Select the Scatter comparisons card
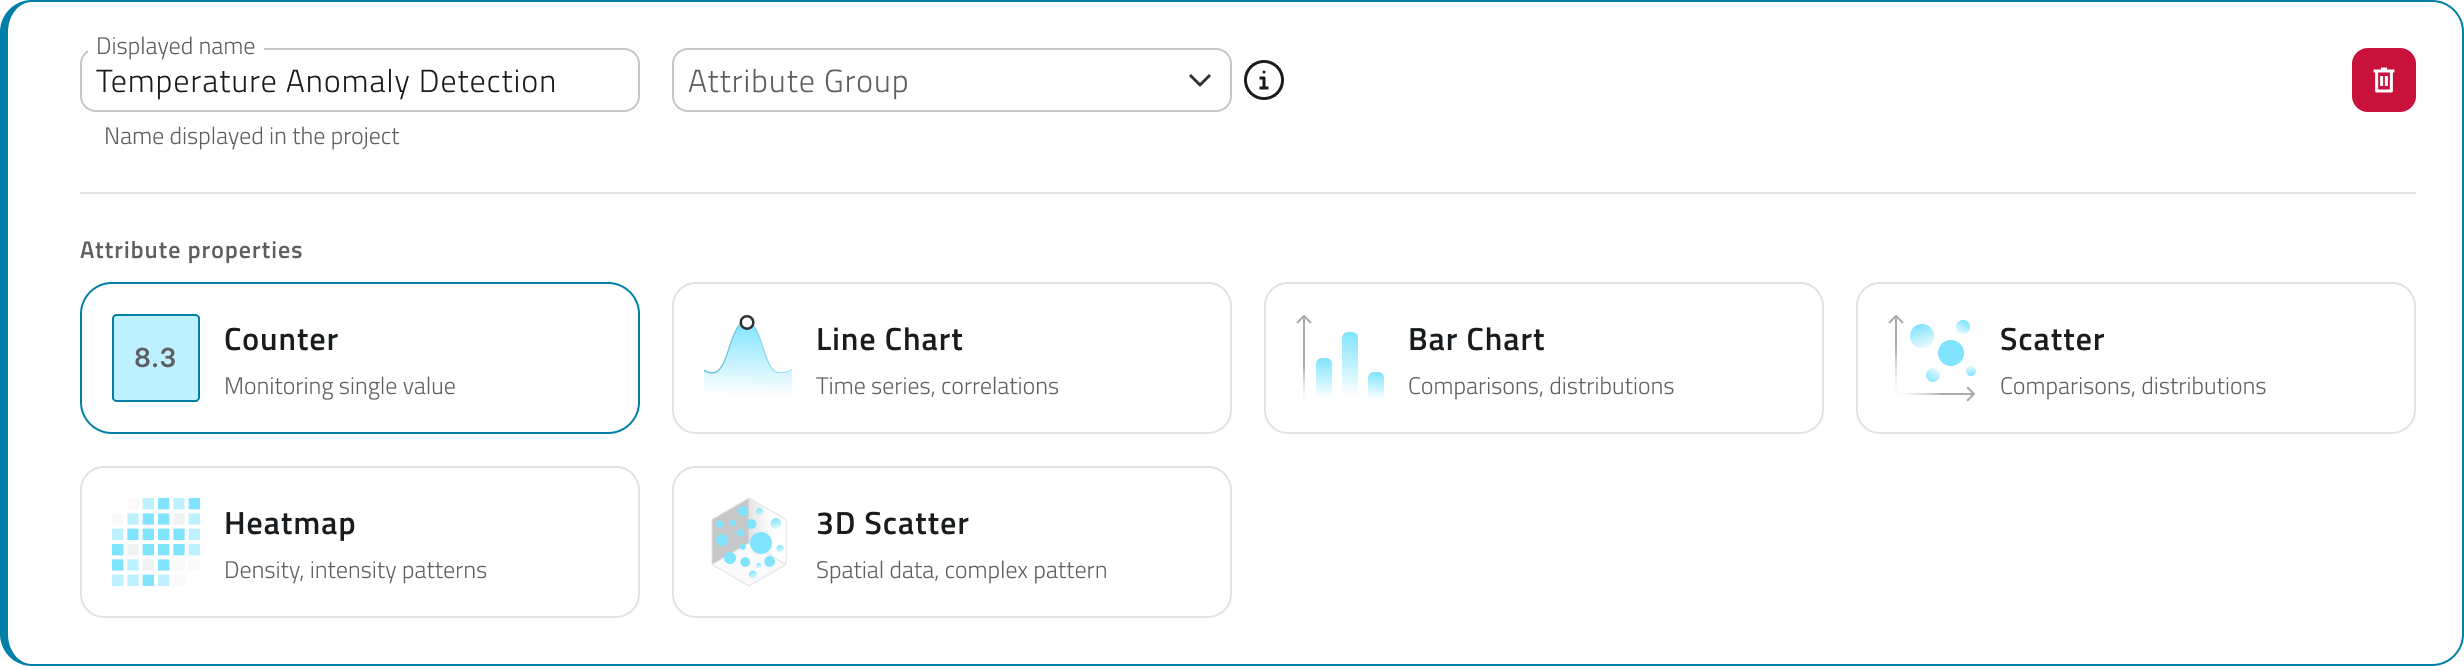 click(x=2136, y=357)
